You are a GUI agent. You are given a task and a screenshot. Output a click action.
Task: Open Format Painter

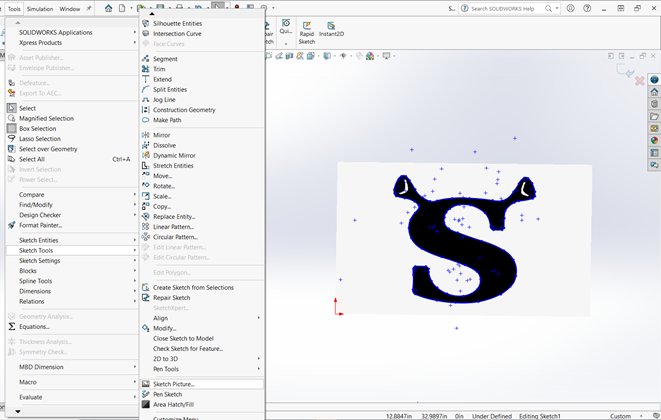tap(72, 225)
